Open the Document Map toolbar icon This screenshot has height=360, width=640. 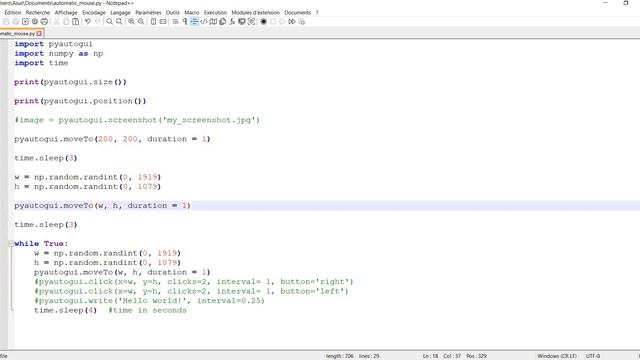point(213,22)
